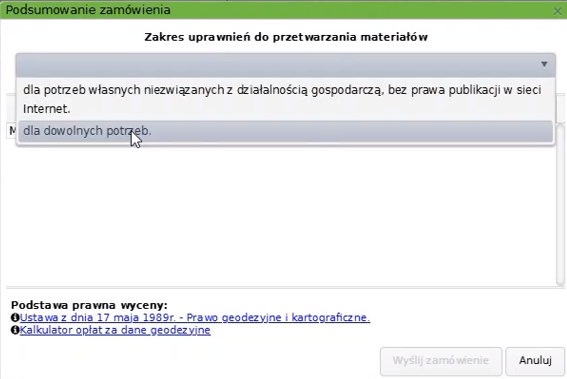
Task: Click the vertical scrollbar on the right edge
Action: click(x=560, y=205)
